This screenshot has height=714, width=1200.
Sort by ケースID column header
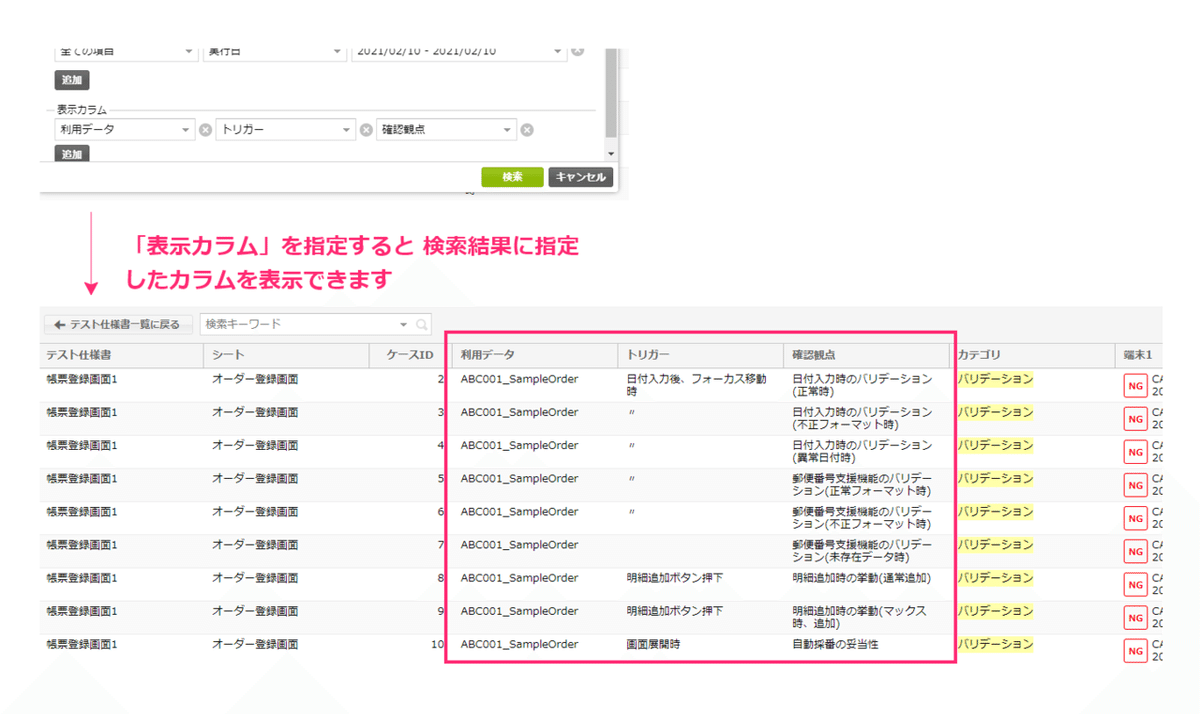(408, 354)
